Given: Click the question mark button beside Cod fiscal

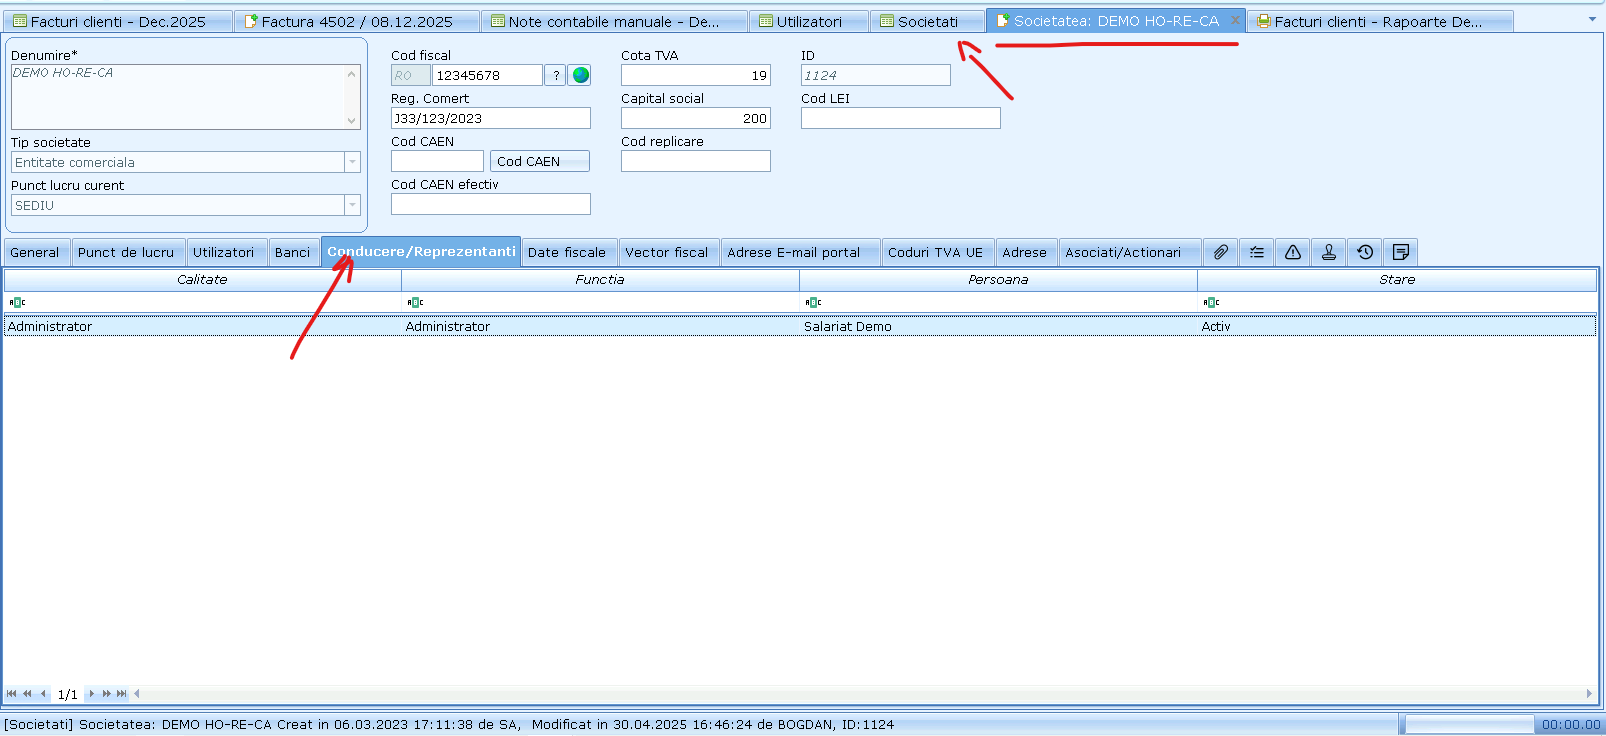Looking at the screenshot, I should click(x=556, y=75).
